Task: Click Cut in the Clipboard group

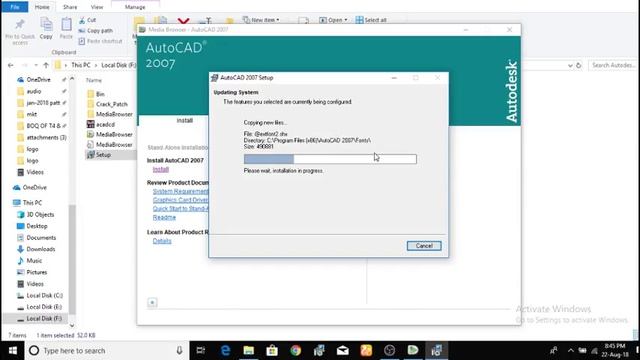Action: tap(87, 20)
